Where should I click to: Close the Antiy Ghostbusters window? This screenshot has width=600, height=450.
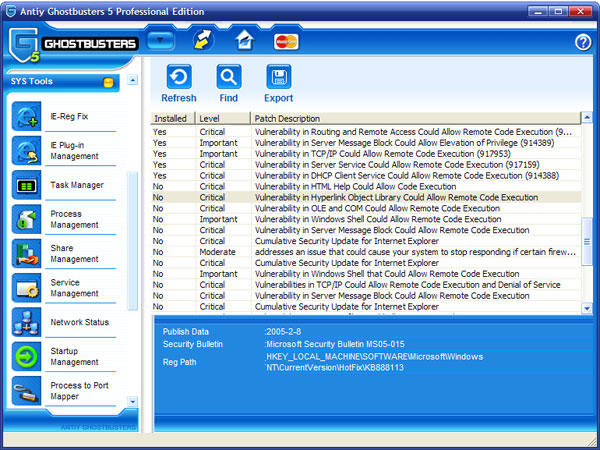click(580, 11)
